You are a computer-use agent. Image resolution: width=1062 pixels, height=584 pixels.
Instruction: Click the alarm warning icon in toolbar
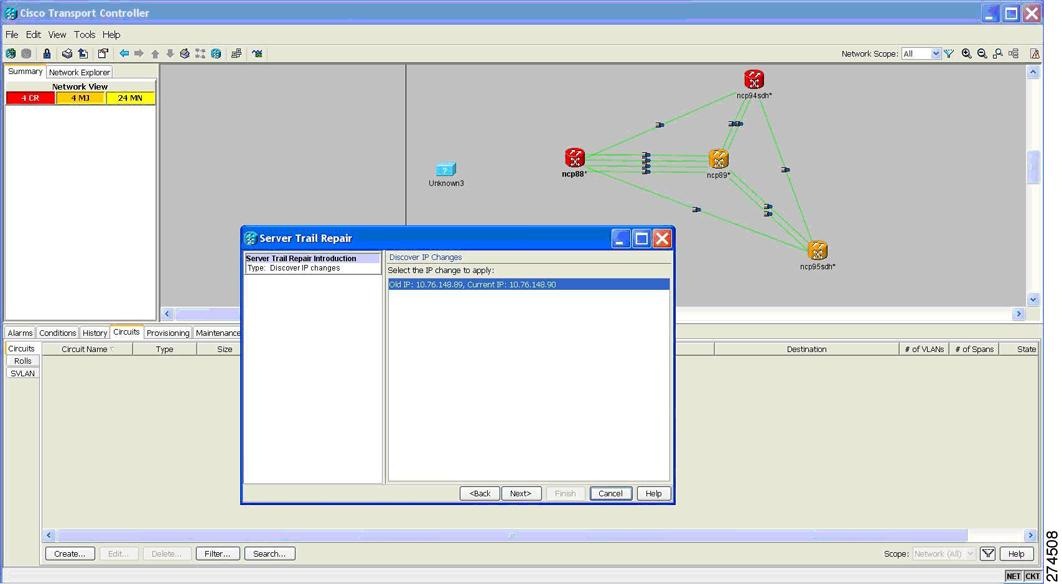[1035, 54]
